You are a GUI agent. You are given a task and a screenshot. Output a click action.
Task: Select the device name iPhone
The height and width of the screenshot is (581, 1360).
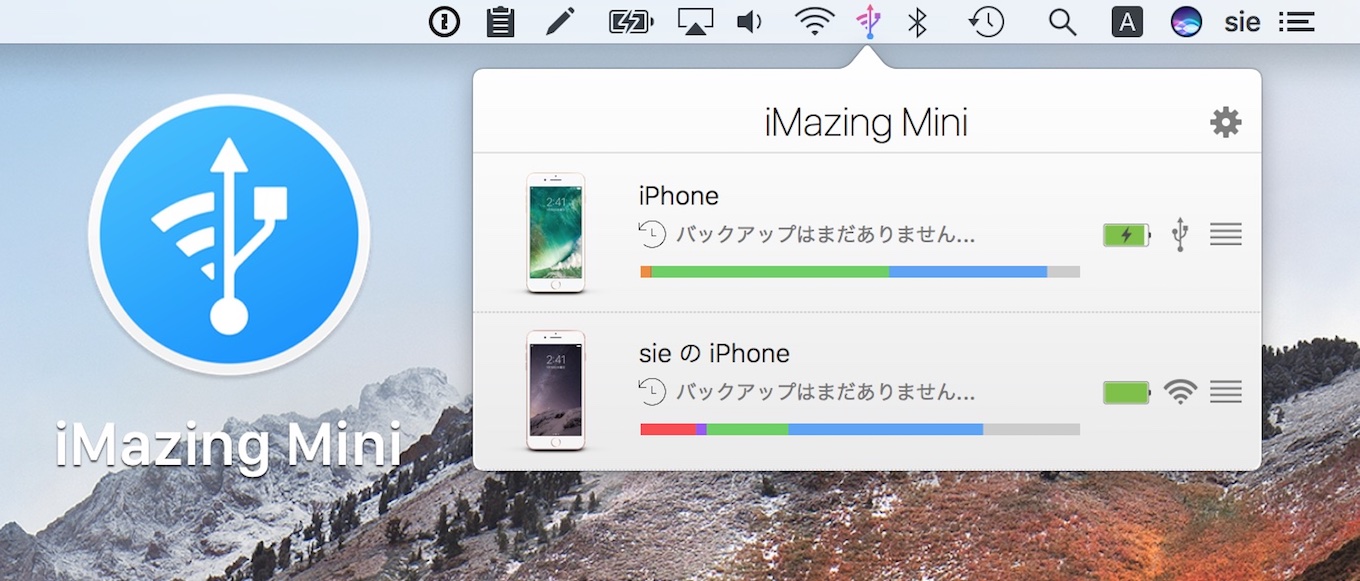(678, 195)
